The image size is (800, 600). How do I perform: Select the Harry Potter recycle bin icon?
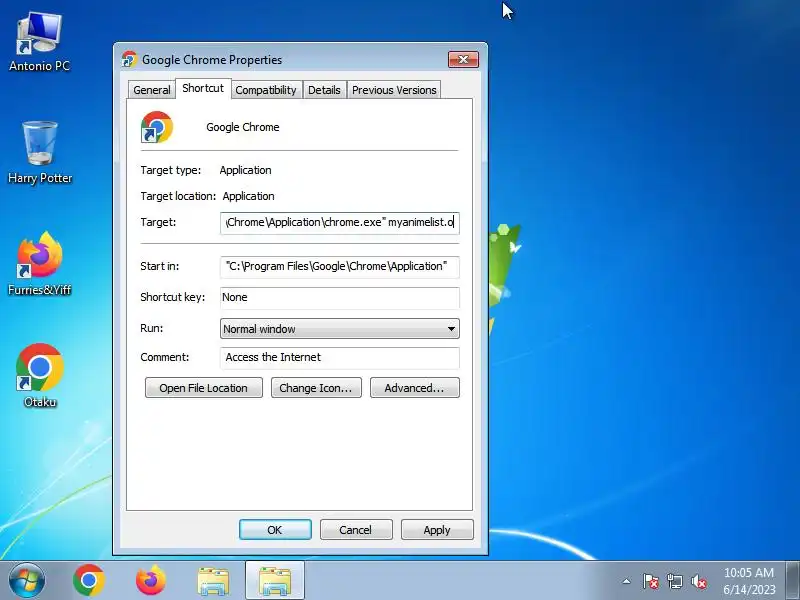coord(40,153)
